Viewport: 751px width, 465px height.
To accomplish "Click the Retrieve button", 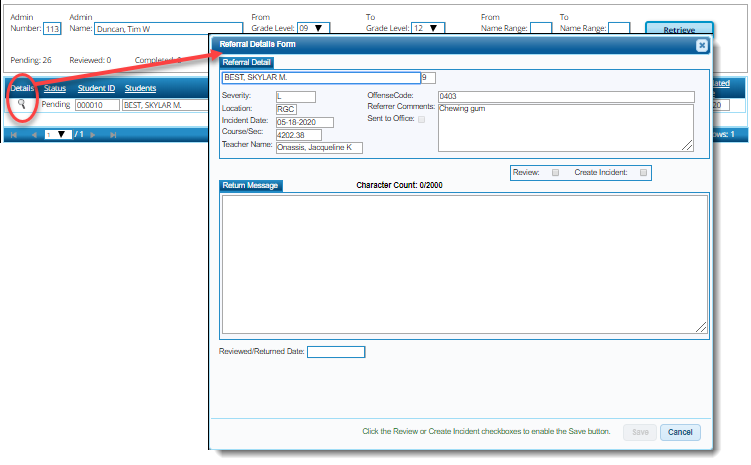I will 679,30.
